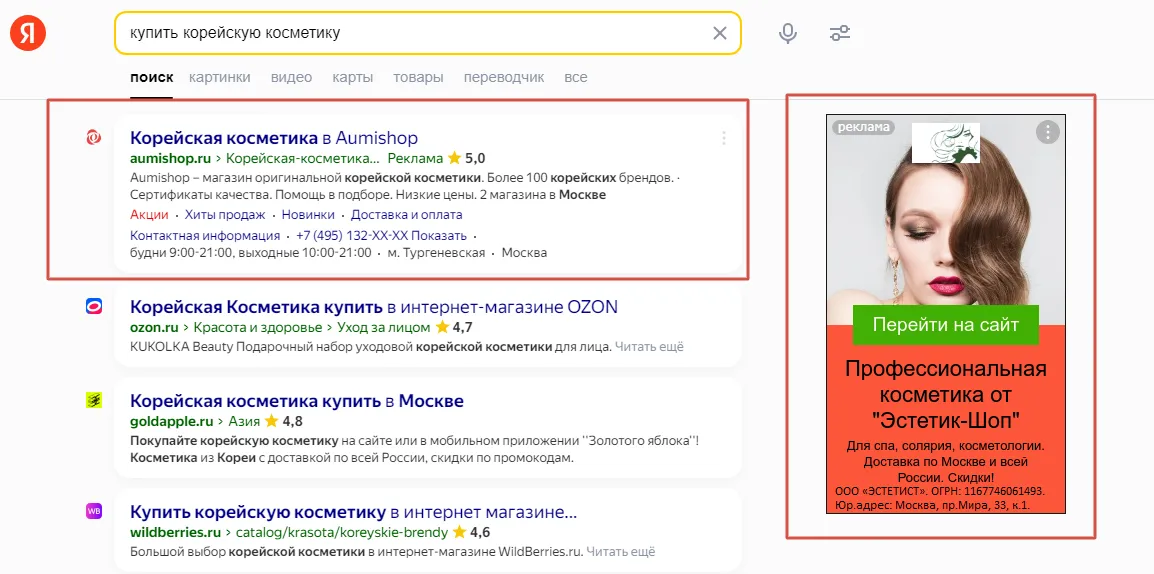Click the Wildberries WB favicon
The height and width of the screenshot is (574, 1154).
pos(93,510)
